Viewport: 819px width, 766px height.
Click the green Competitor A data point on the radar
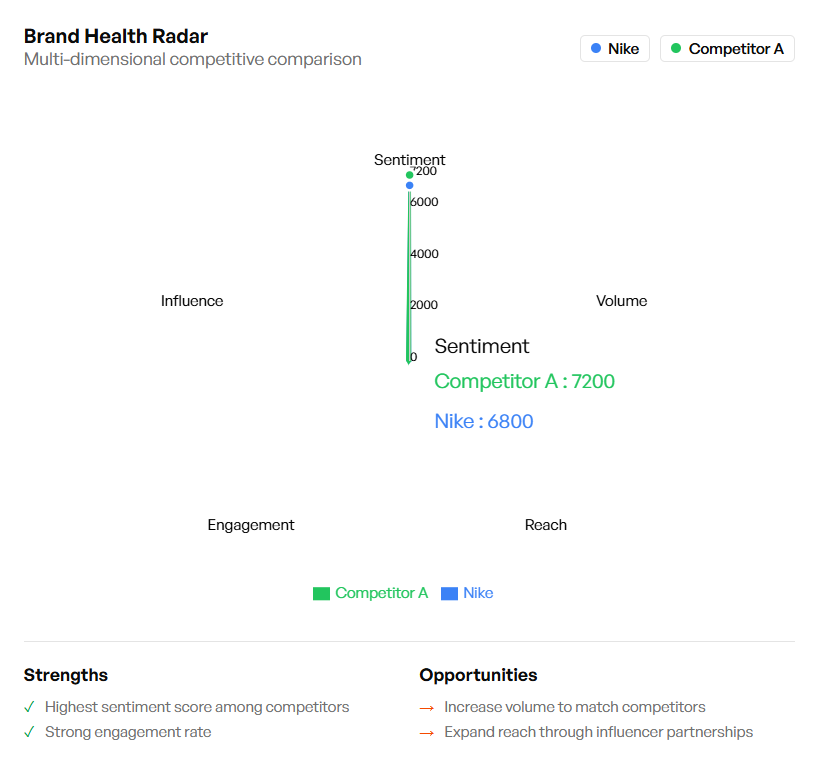(x=410, y=175)
